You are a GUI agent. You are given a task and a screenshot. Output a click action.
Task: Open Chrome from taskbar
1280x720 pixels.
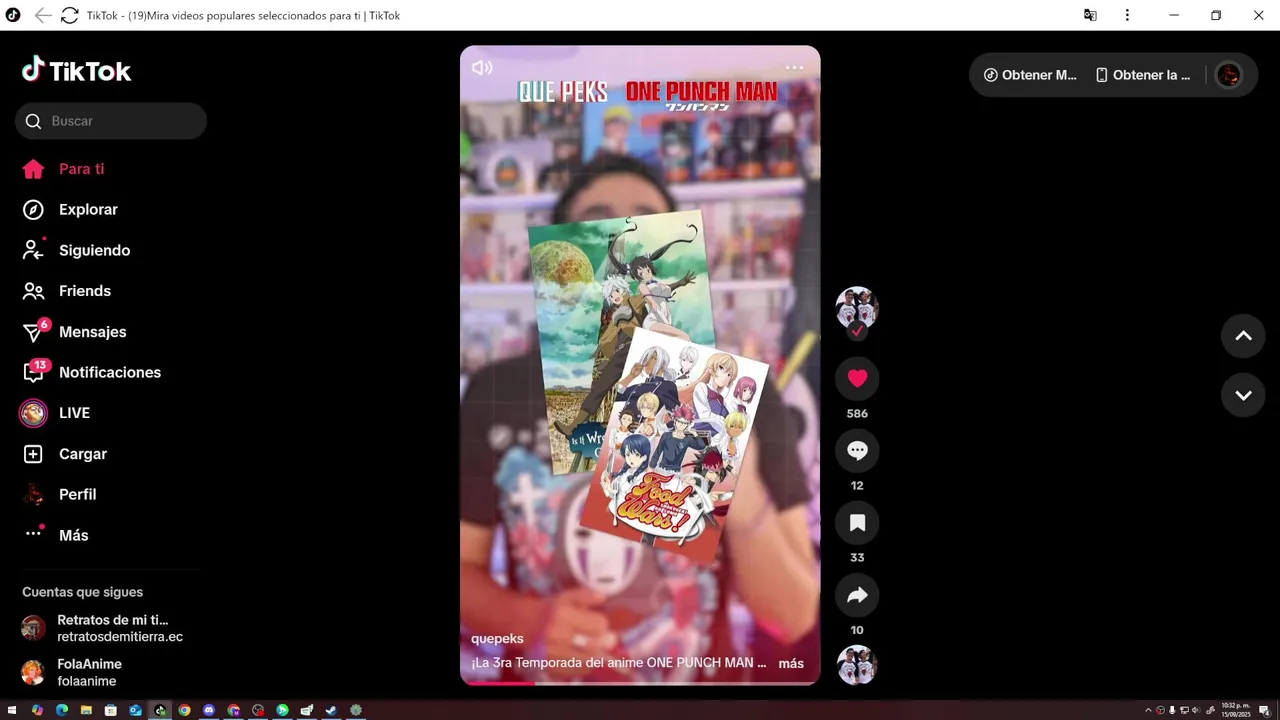click(184, 710)
